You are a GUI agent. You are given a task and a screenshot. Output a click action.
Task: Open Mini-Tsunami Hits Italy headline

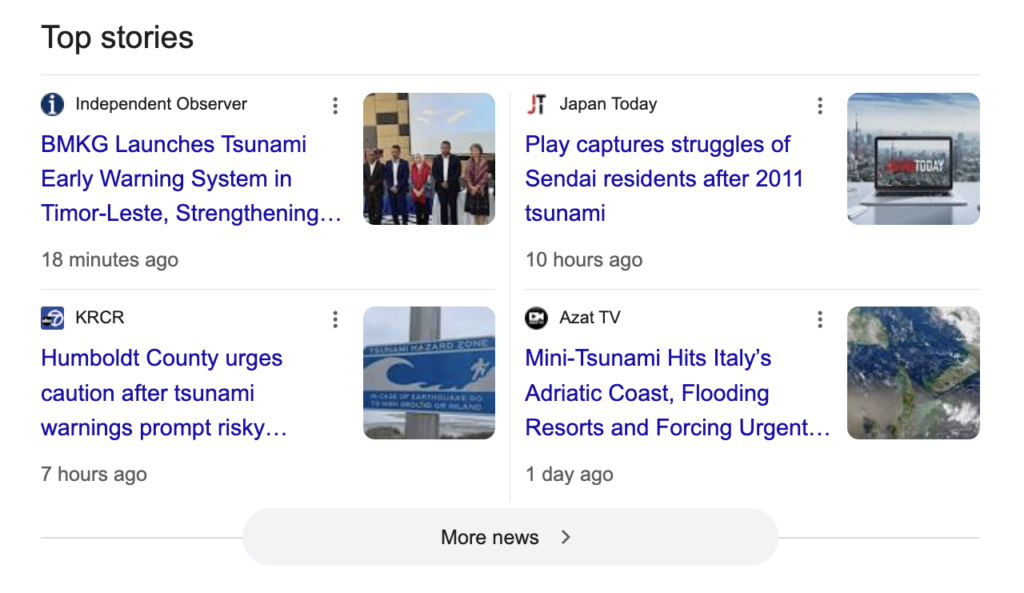click(677, 393)
